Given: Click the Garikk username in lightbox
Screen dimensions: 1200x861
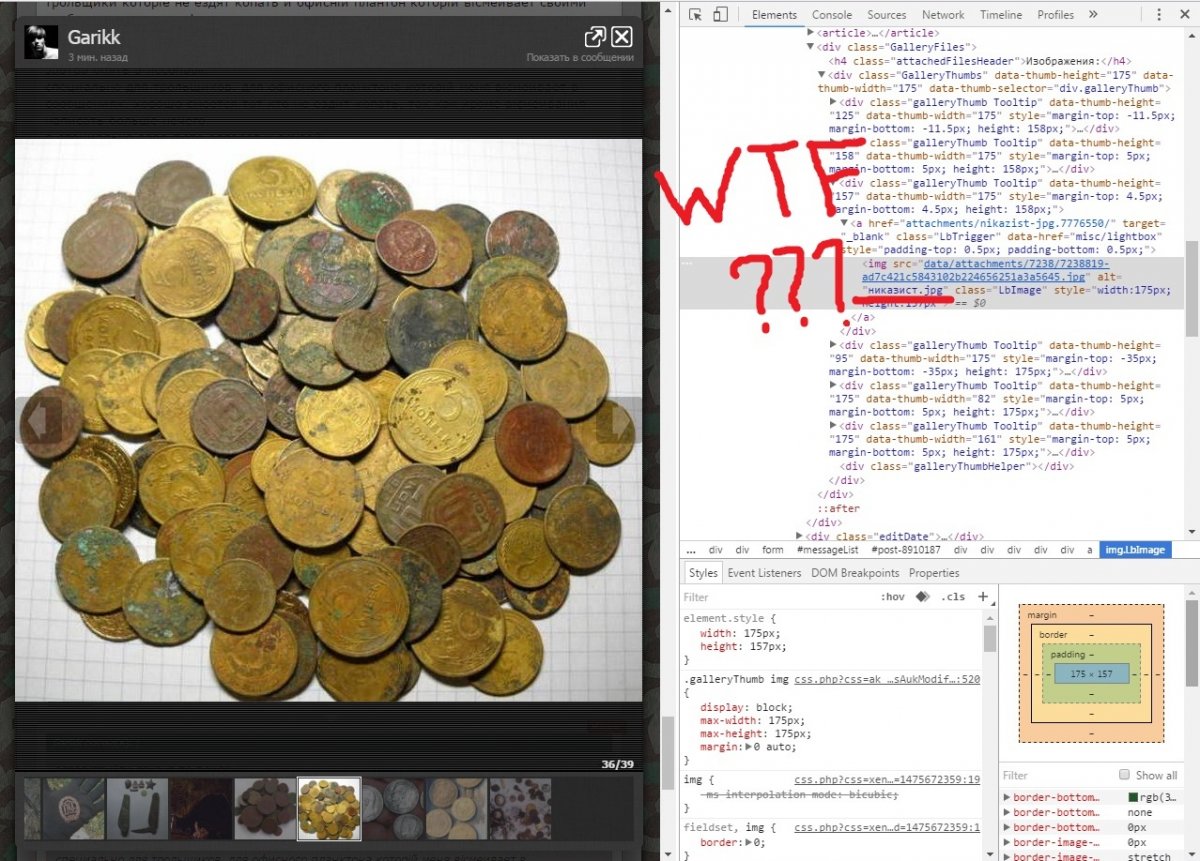Looking at the screenshot, I should coord(94,37).
